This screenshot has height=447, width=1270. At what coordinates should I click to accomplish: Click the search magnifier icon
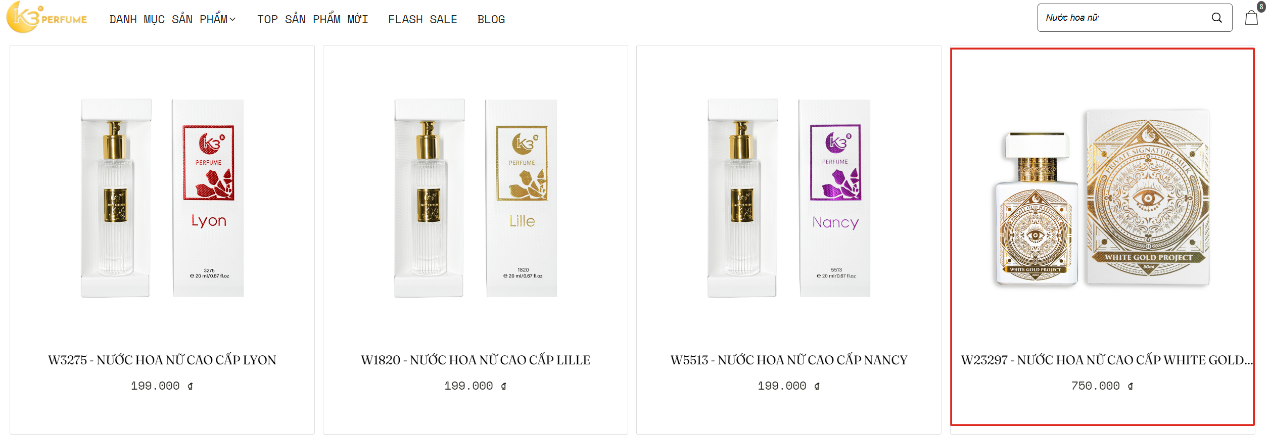(1217, 18)
